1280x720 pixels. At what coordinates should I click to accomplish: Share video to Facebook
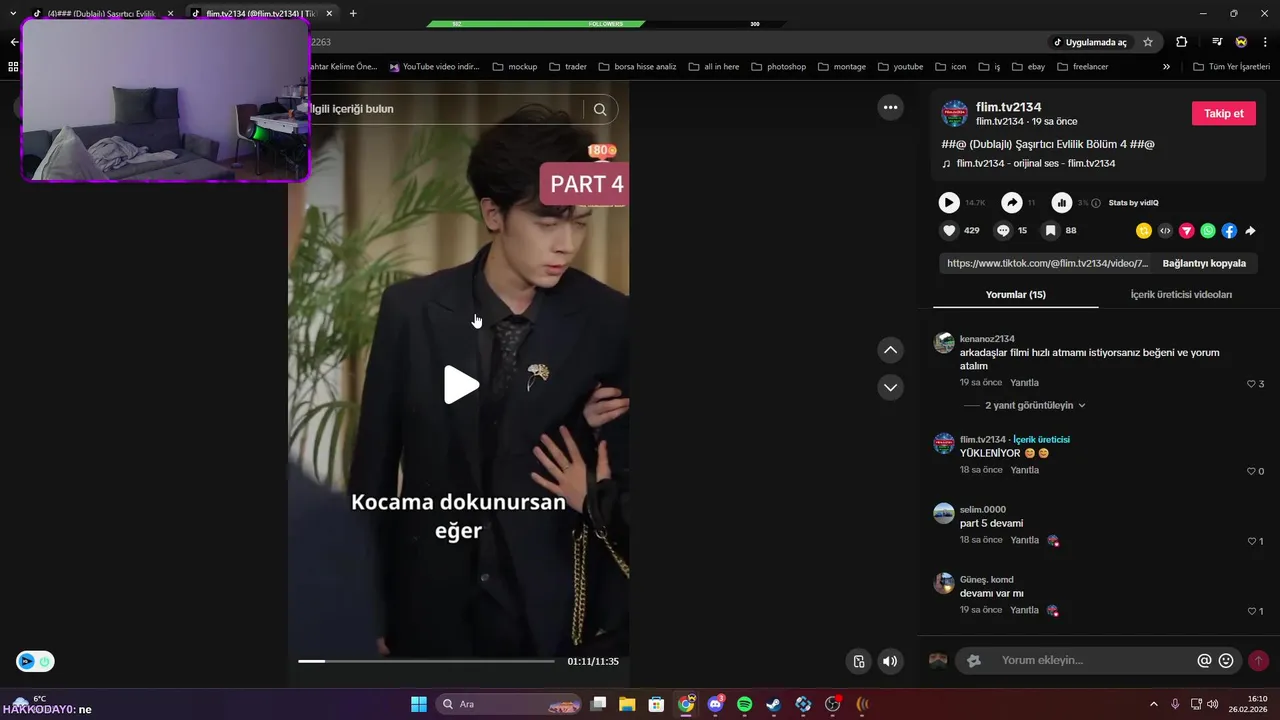(x=1229, y=230)
